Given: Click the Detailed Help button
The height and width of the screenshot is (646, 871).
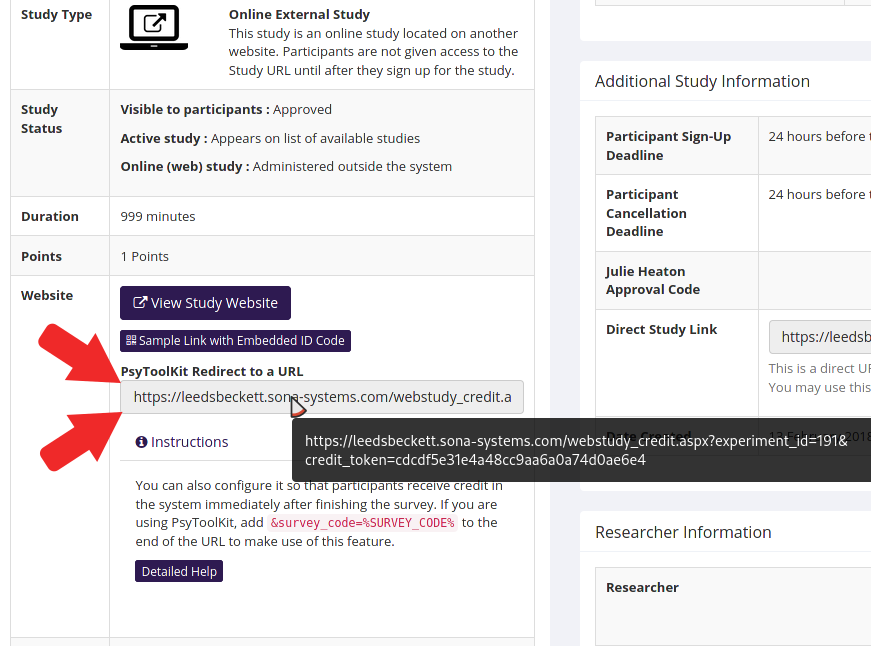Looking at the screenshot, I should (179, 571).
